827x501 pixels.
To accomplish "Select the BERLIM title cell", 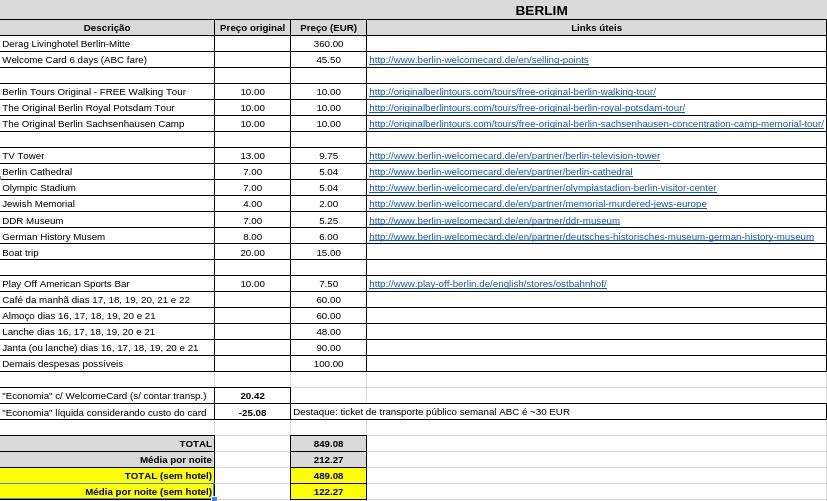I will (x=541, y=10).
